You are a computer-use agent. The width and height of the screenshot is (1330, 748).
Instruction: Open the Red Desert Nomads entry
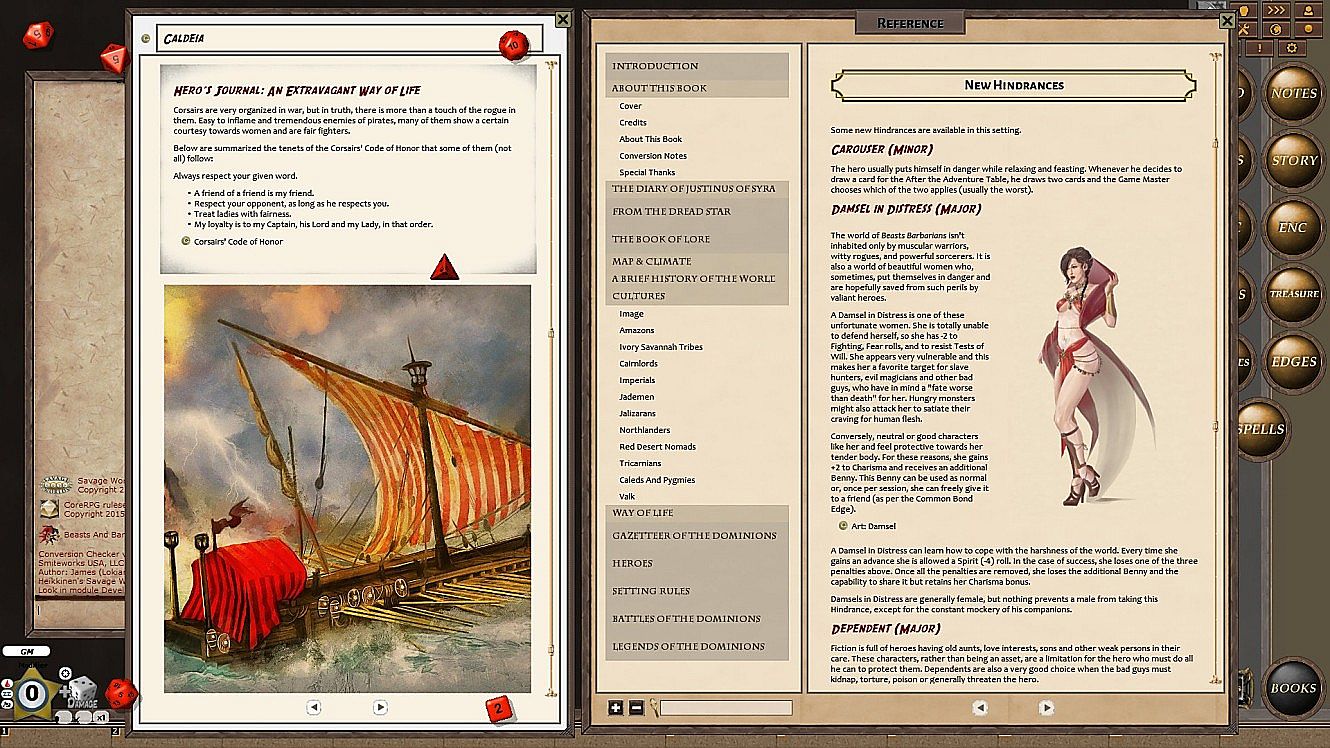[658, 447]
